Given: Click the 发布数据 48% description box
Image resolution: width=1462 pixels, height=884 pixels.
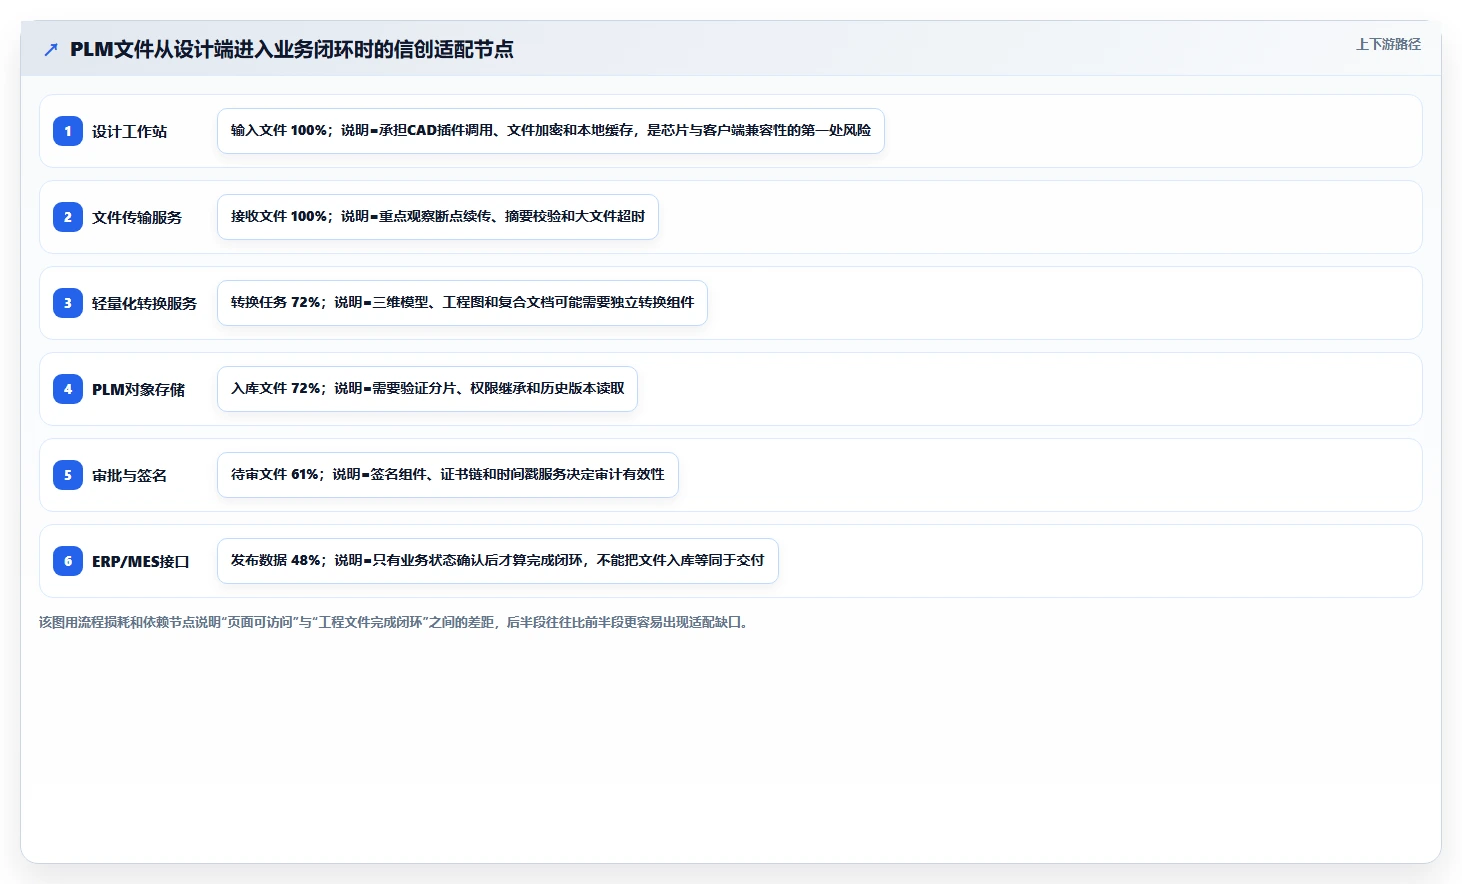Looking at the screenshot, I should click(498, 561).
